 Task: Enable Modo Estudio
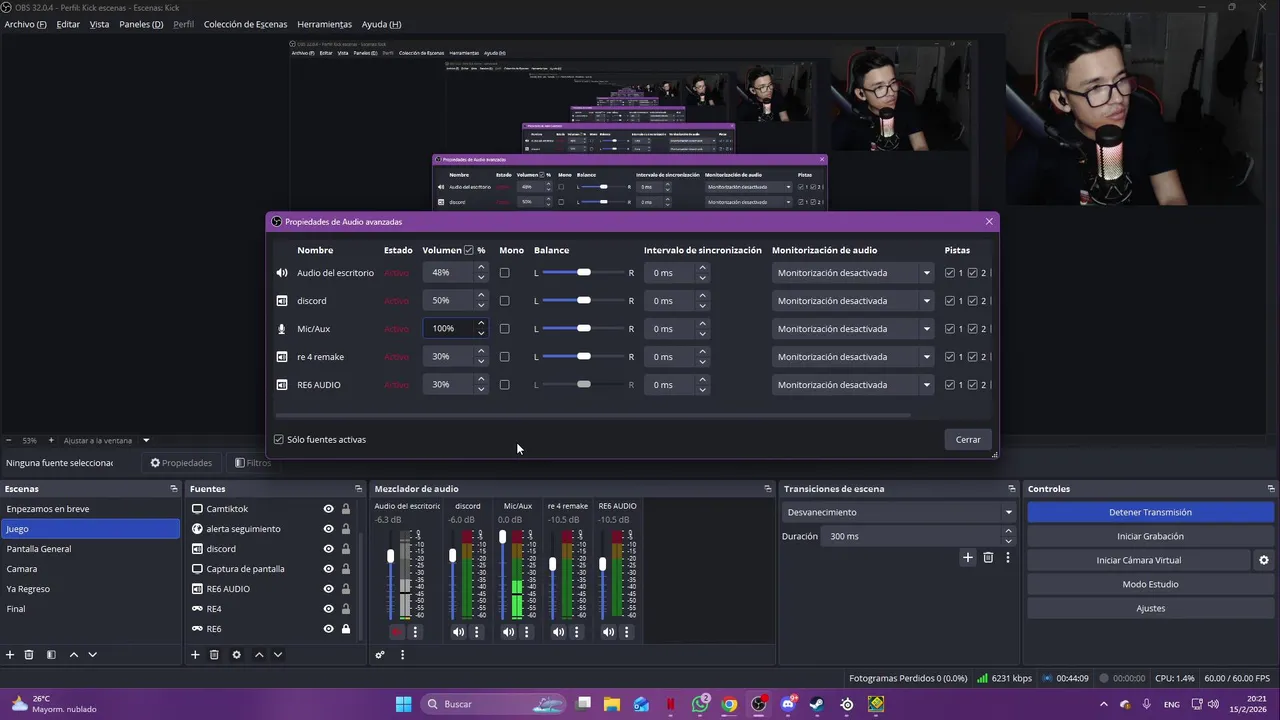click(1150, 584)
